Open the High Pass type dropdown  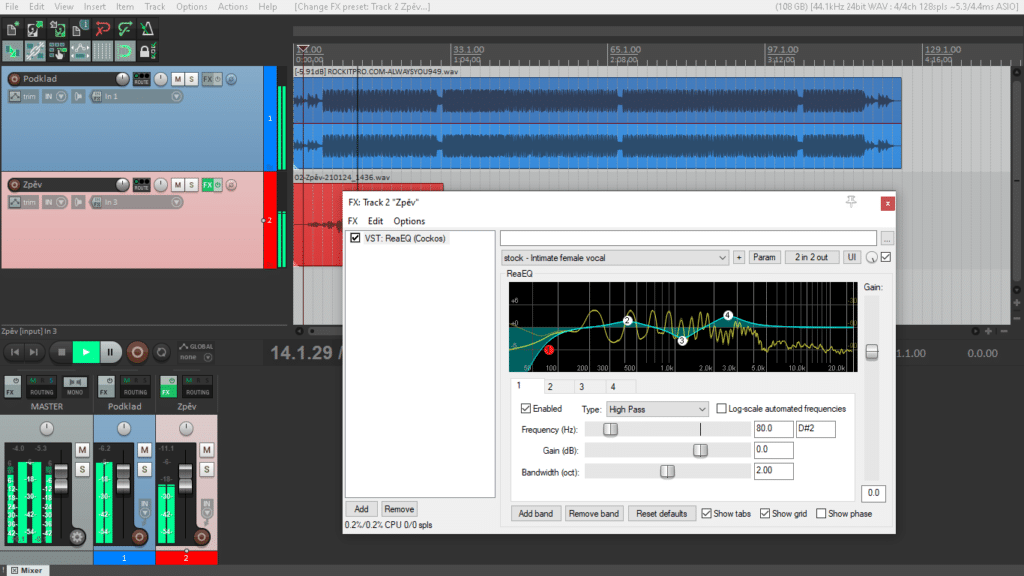[657, 409]
